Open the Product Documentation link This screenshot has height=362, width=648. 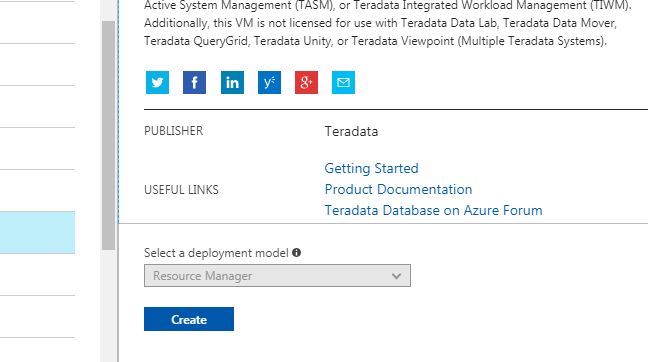click(x=398, y=189)
